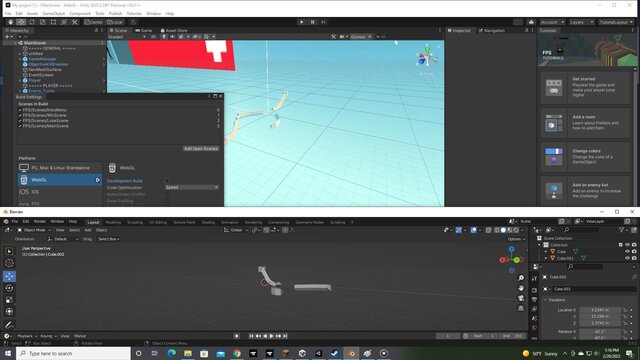Select iOS platform in Build Settings
Image resolution: width=640 pixels, height=360 pixels.
coord(60,191)
